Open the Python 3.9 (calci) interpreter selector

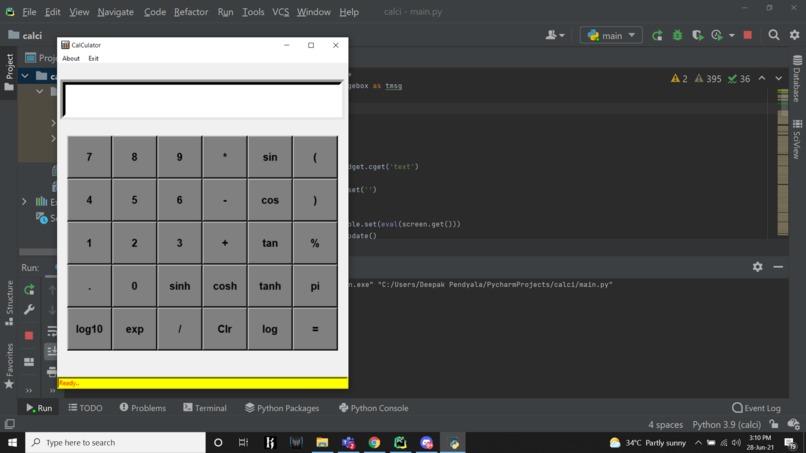[726, 425]
